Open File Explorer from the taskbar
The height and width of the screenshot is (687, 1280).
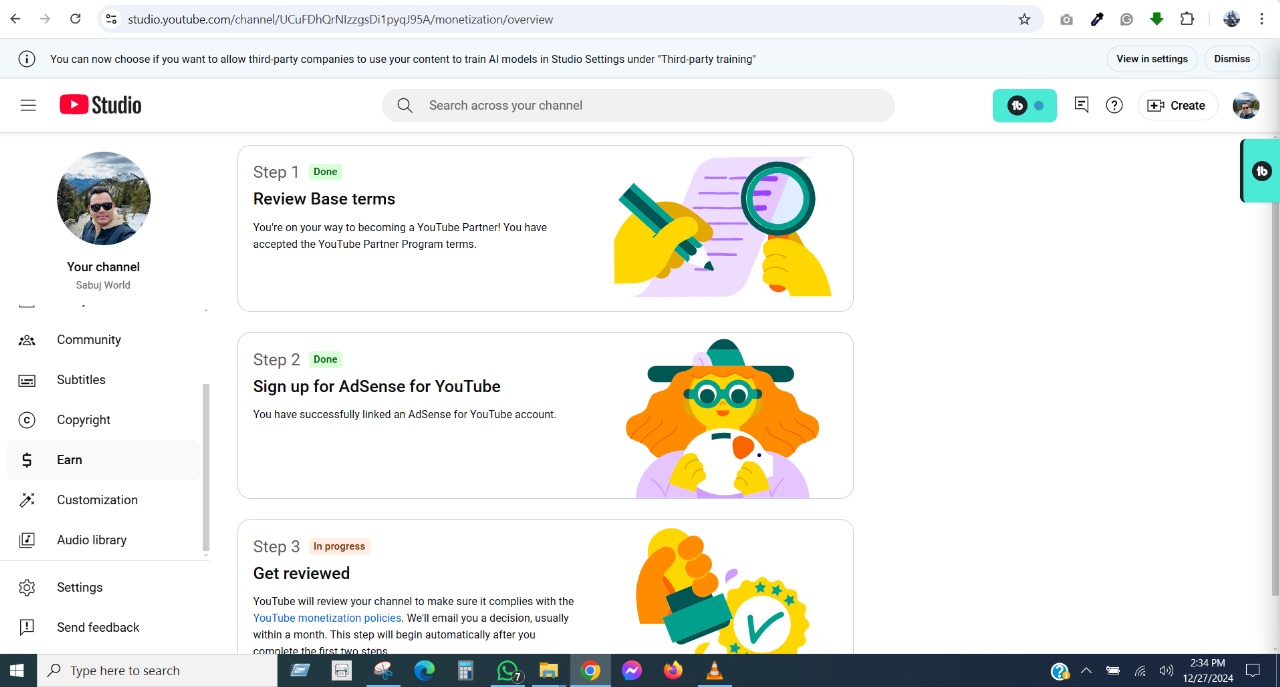pos(548,671)
